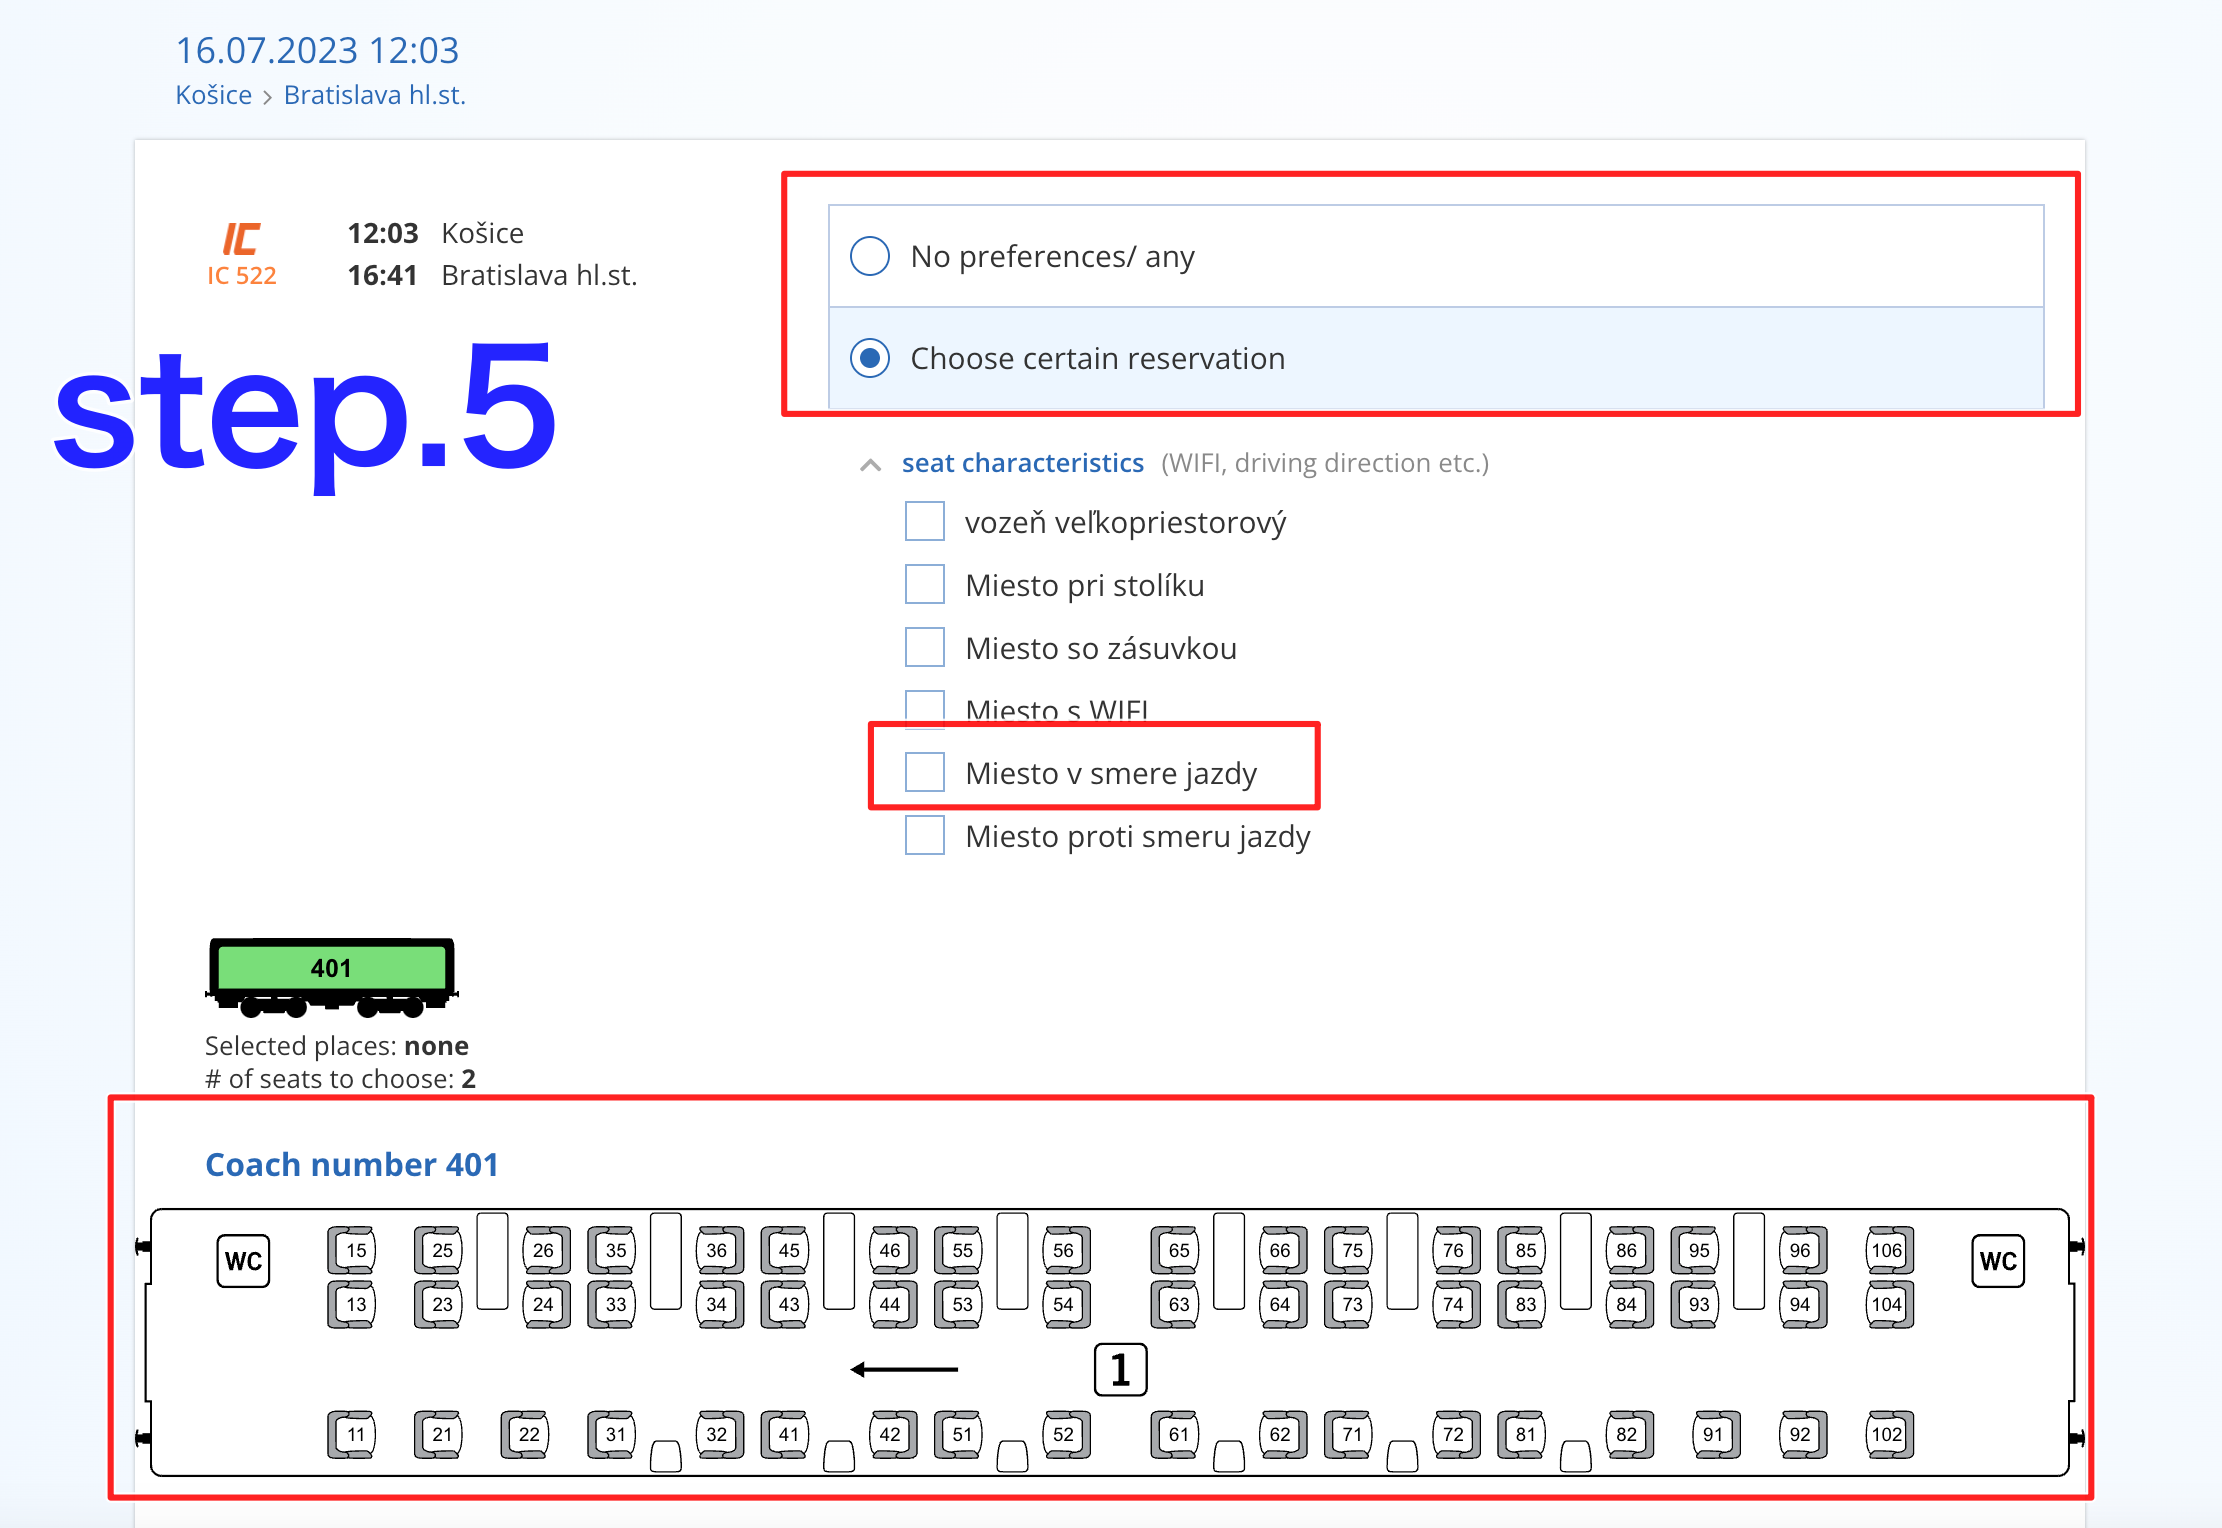This screenshot has width=2222, height=1528.
Task: Select seat 96 on the seat map
Action: coord(1803,1250)
